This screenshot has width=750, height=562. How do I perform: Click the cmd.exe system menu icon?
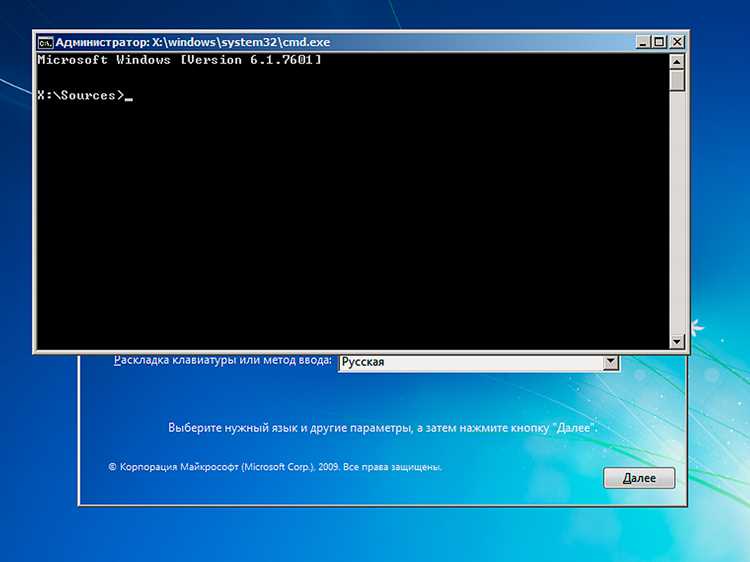pos(45,43)
